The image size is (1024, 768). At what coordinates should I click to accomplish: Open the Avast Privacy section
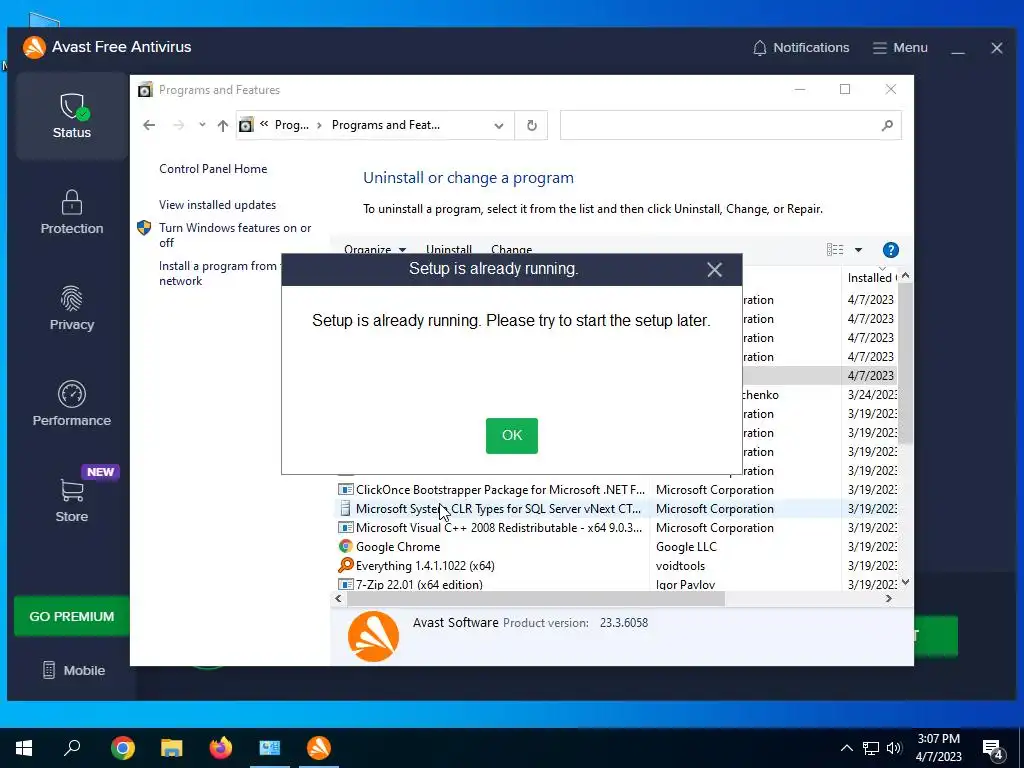point(72,308)
